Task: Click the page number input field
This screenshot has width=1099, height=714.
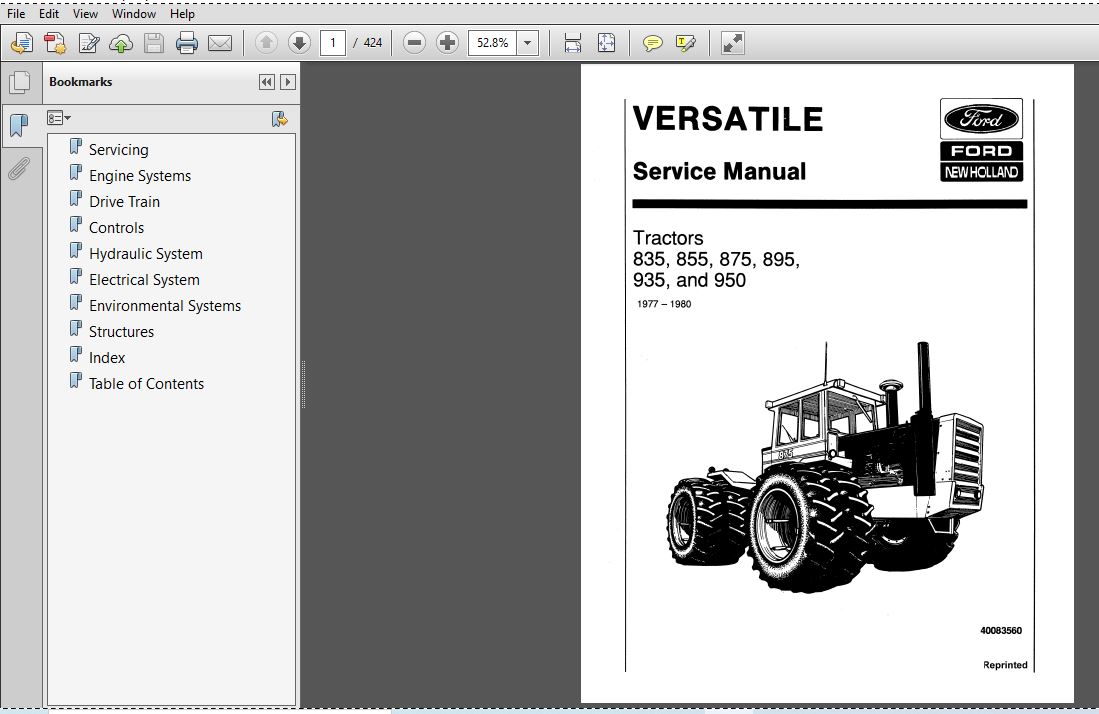Action: (333, 43)
